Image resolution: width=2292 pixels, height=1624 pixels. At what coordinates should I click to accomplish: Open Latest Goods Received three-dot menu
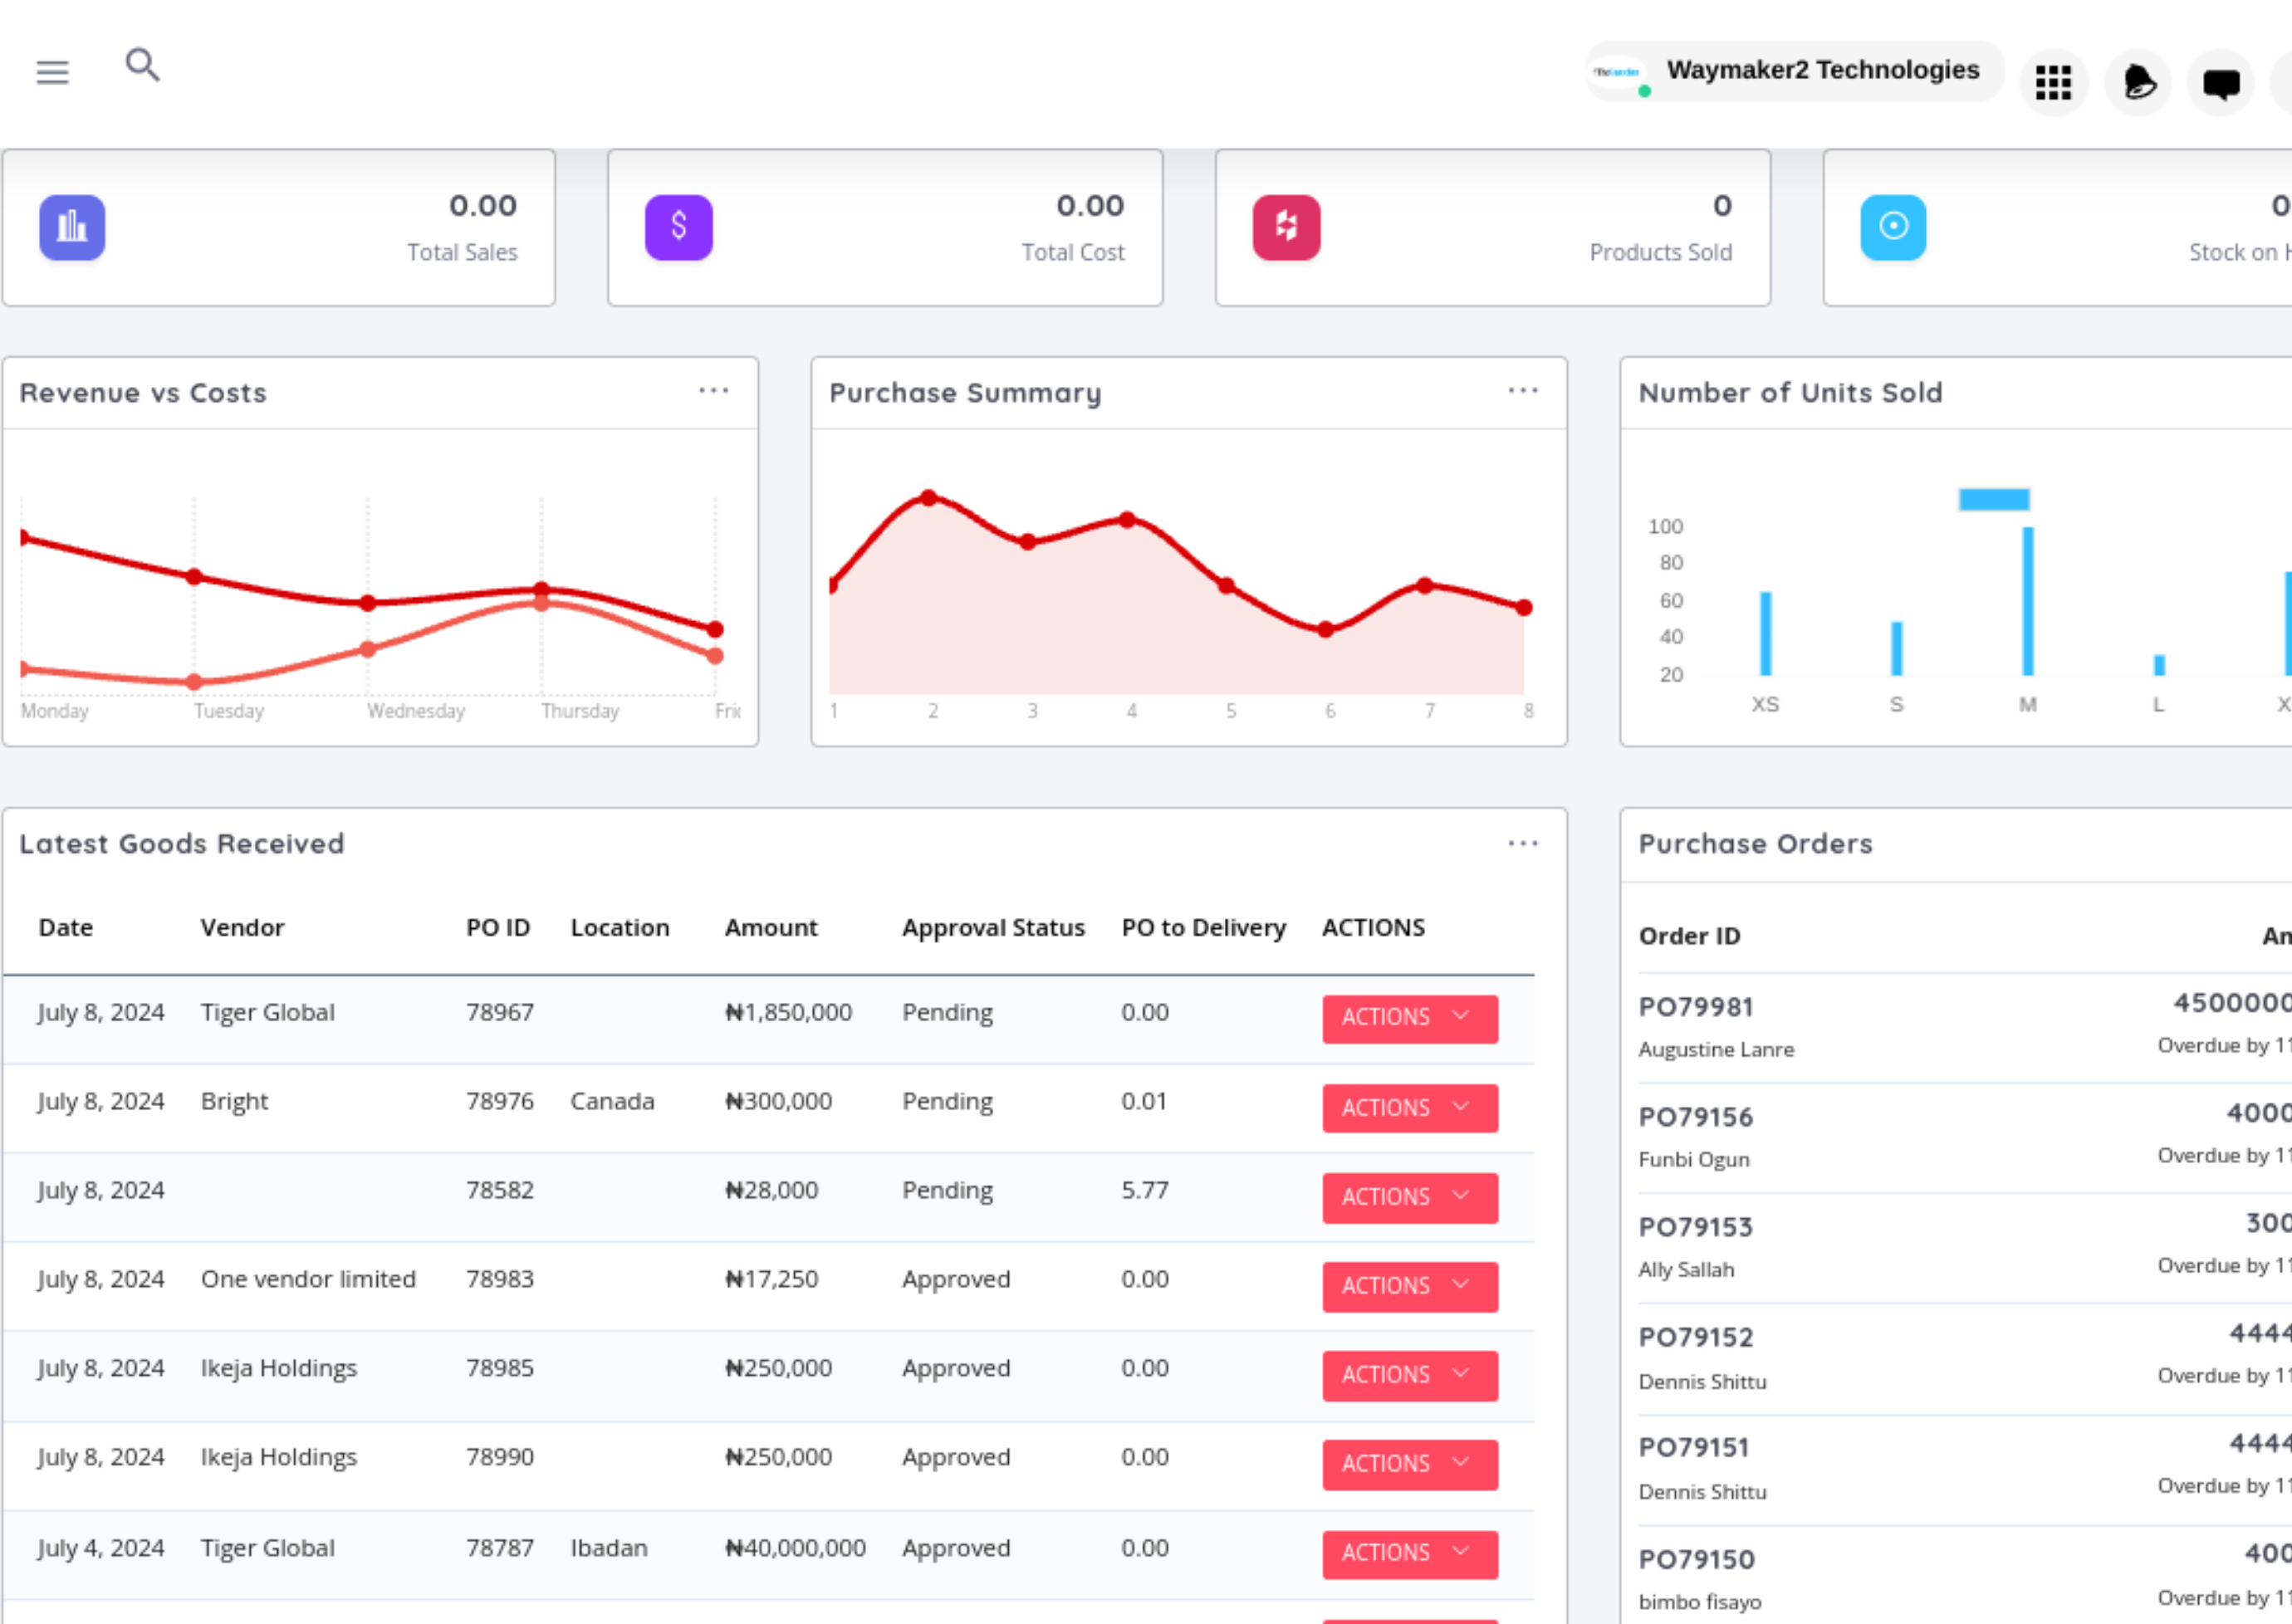pos(1522,844)
